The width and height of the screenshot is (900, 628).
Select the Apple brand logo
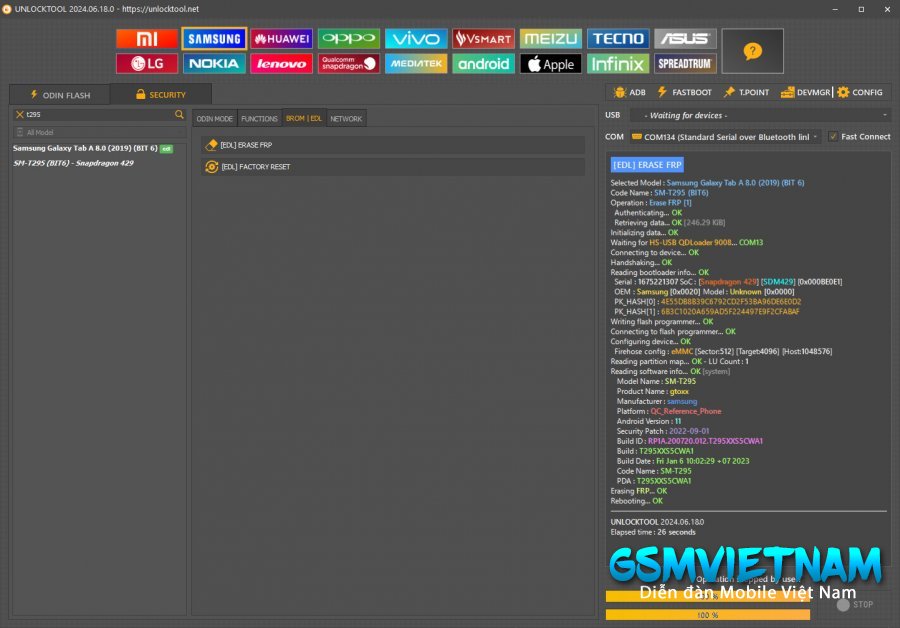coord(550,63)
